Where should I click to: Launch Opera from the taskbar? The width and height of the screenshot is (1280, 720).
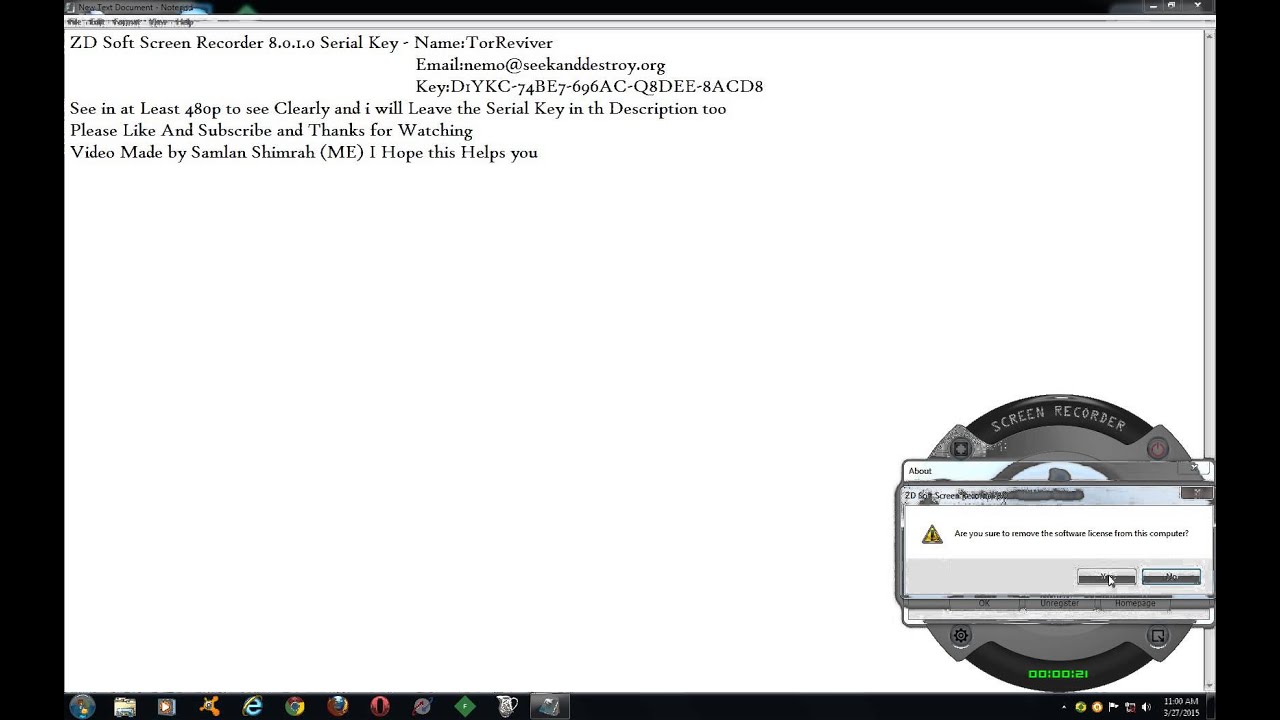click(380, 707)
